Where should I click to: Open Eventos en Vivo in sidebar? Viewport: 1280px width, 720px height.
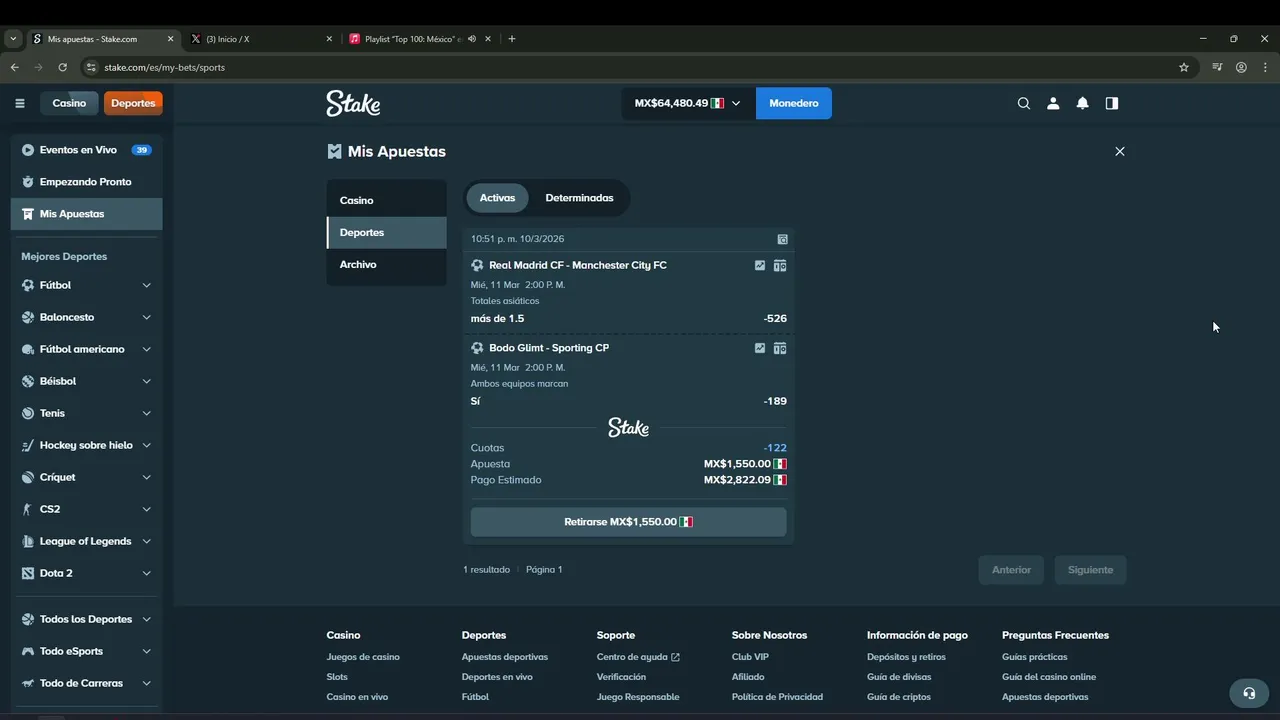click(86, 150)
